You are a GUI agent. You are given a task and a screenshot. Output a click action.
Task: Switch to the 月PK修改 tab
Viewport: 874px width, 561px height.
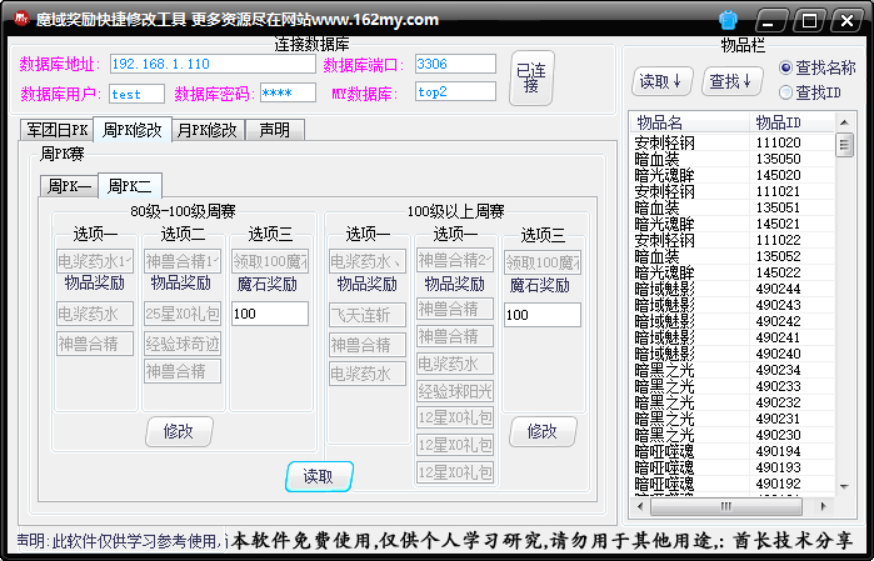click(208, 130)
